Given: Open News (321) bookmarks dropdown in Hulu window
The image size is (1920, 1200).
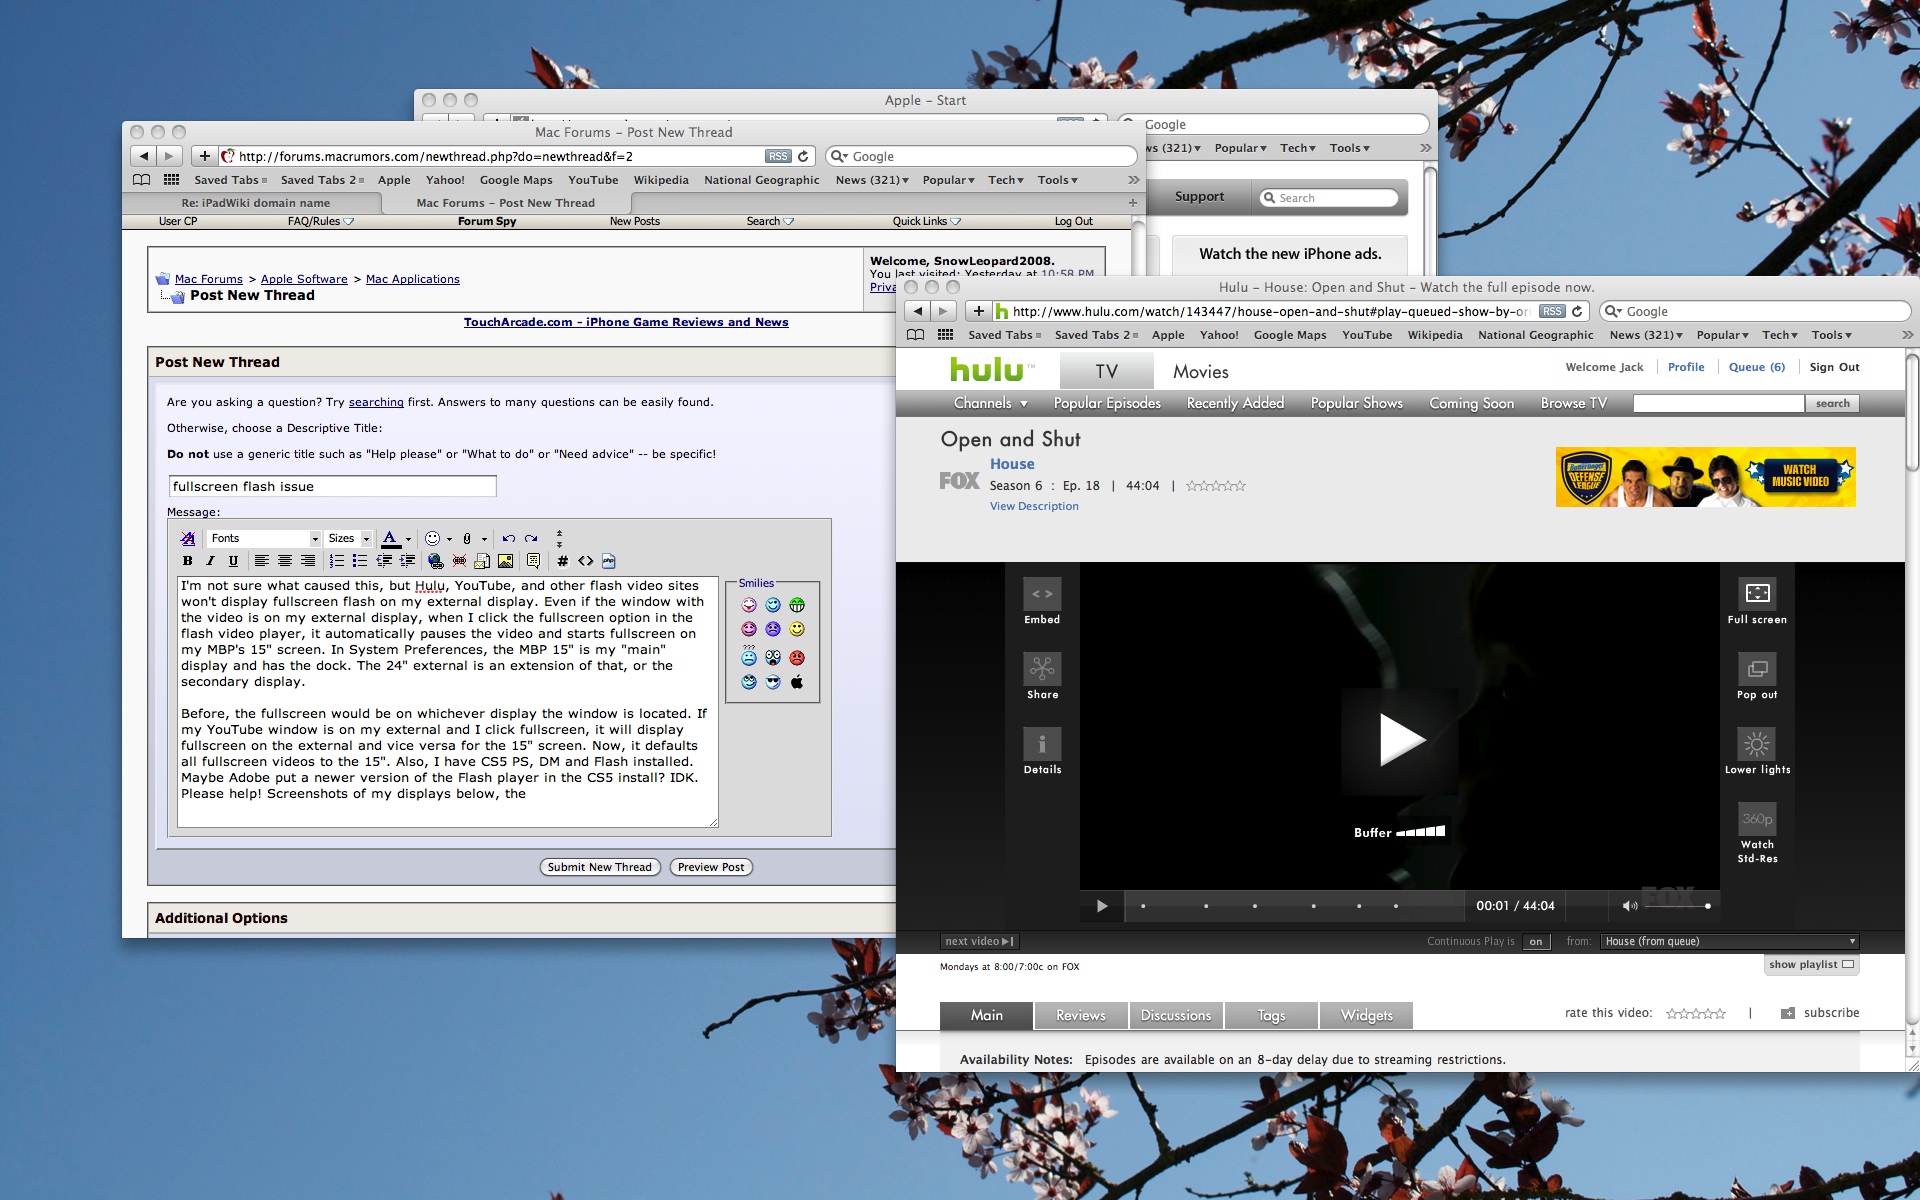Looking at the screenshot, I should click(1646, 335).
